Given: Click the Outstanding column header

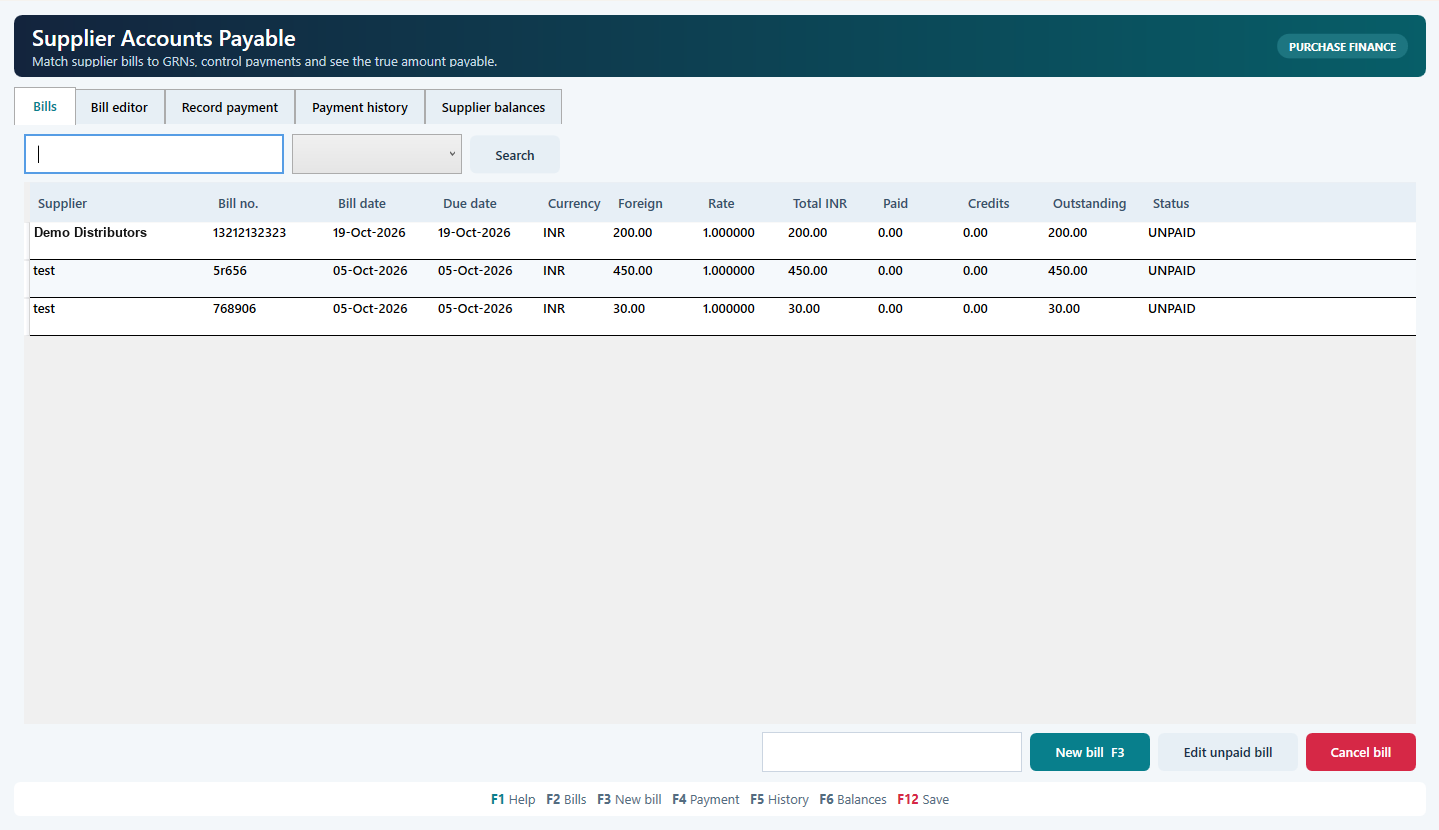Looking at the screenshot, I should 1089,203.
